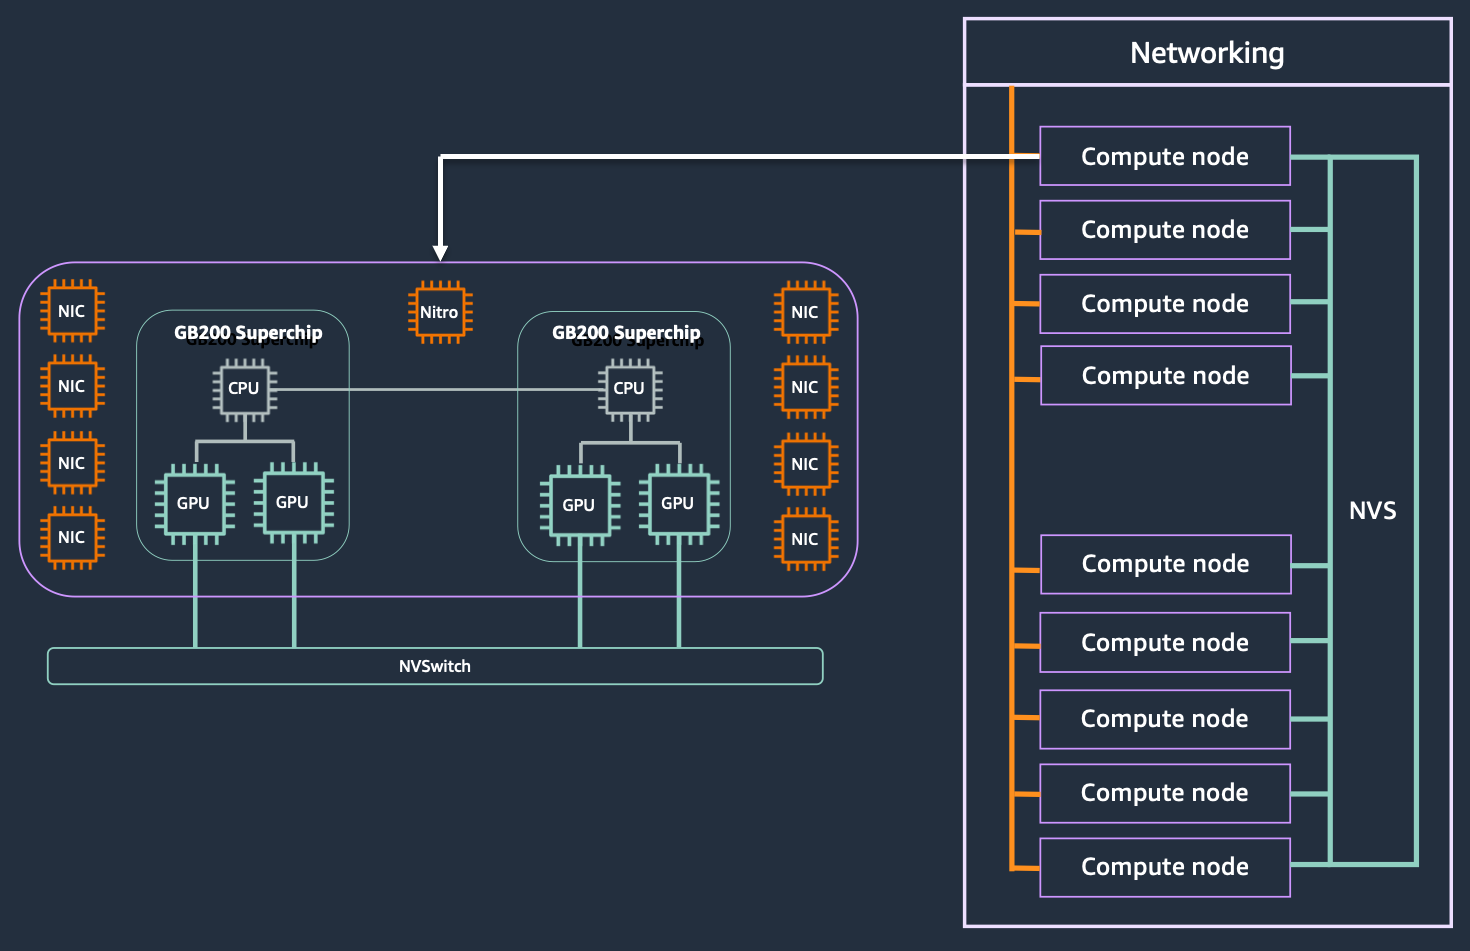Pick the left GPU in the left GB200 Superchip
1470x951 pixels.
tap(195, 503)
